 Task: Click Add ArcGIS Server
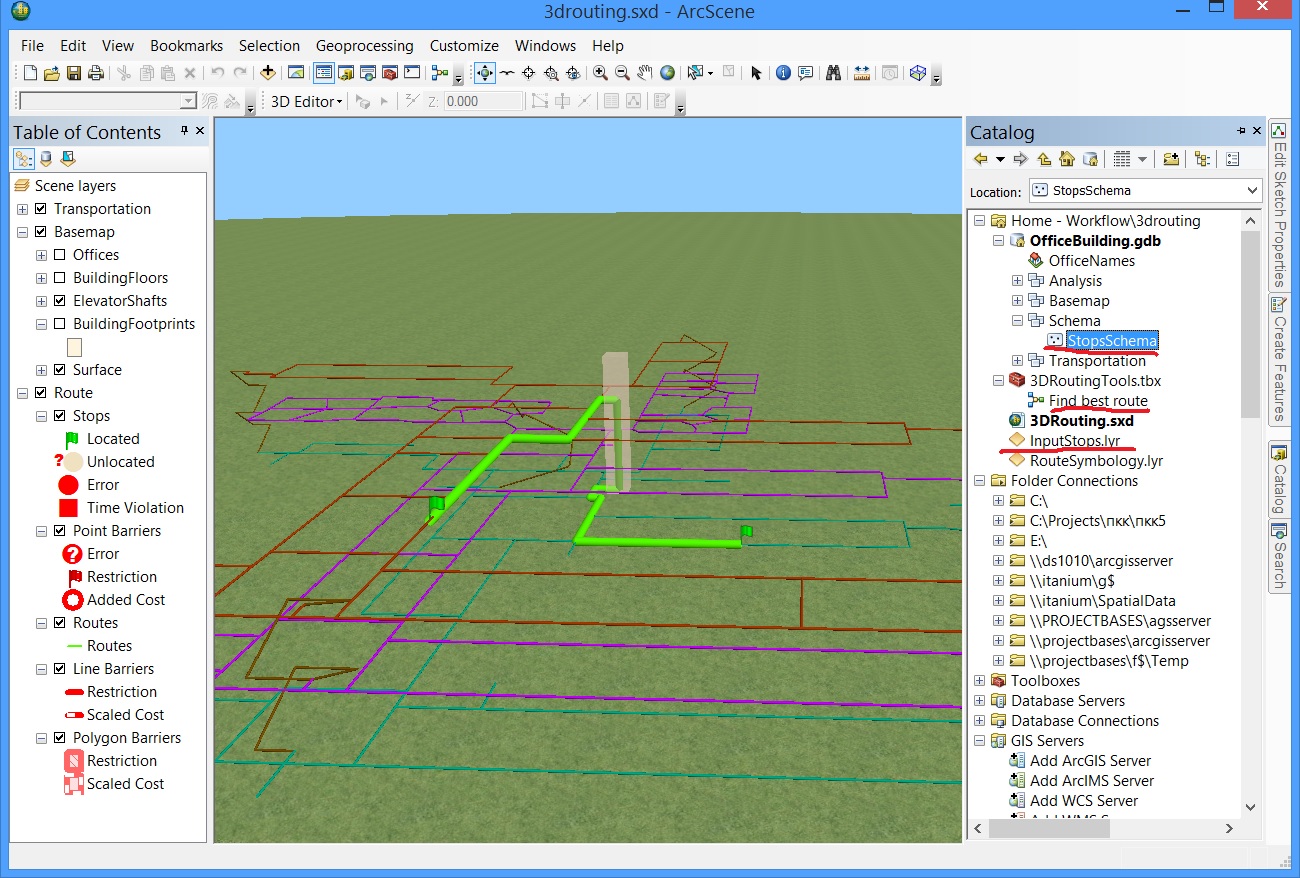click(x=1090, y=761)
